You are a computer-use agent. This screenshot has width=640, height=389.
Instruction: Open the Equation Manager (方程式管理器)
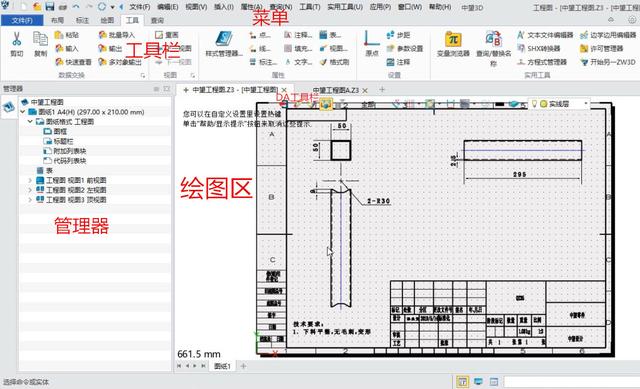pos(542,62)
